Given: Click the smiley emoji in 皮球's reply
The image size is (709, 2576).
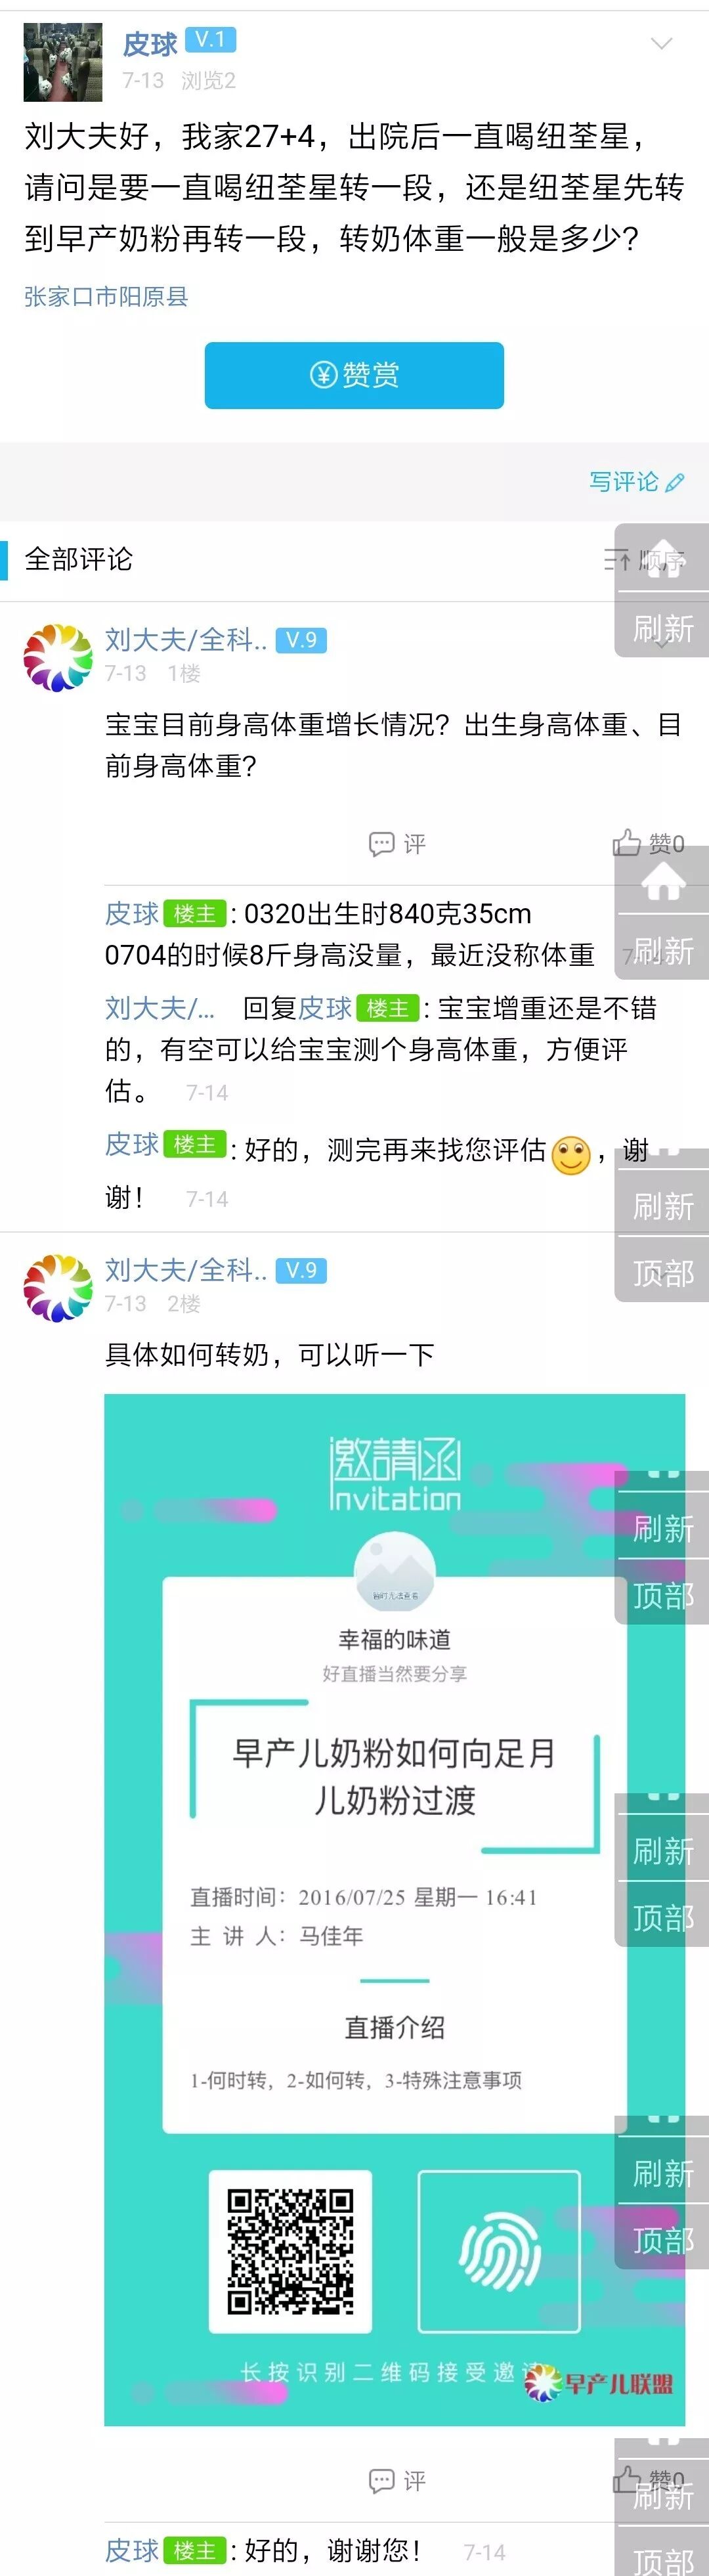Looking at the screenshot, I should pyautogui.click(x=572, y=1156).
